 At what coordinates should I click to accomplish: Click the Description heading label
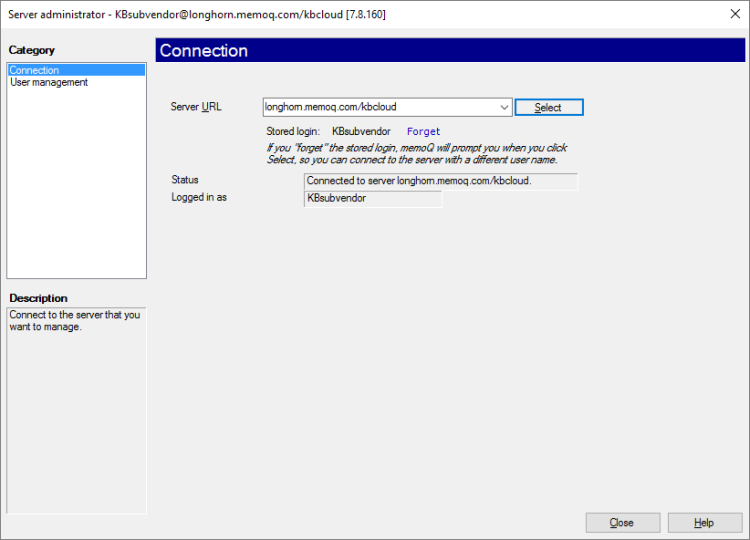[x=39, y=298]
